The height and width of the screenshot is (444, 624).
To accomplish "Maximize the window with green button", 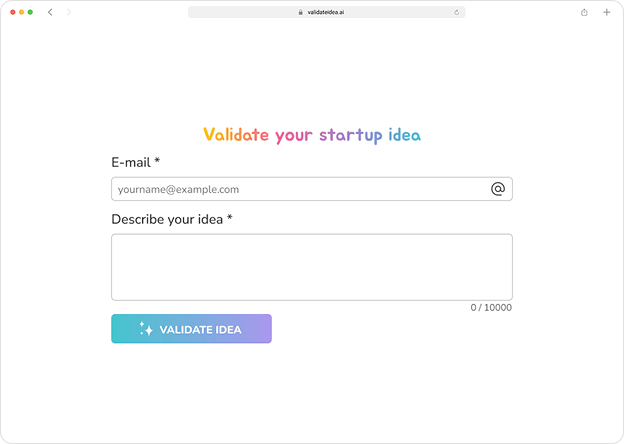I will (x=30, y=12).
